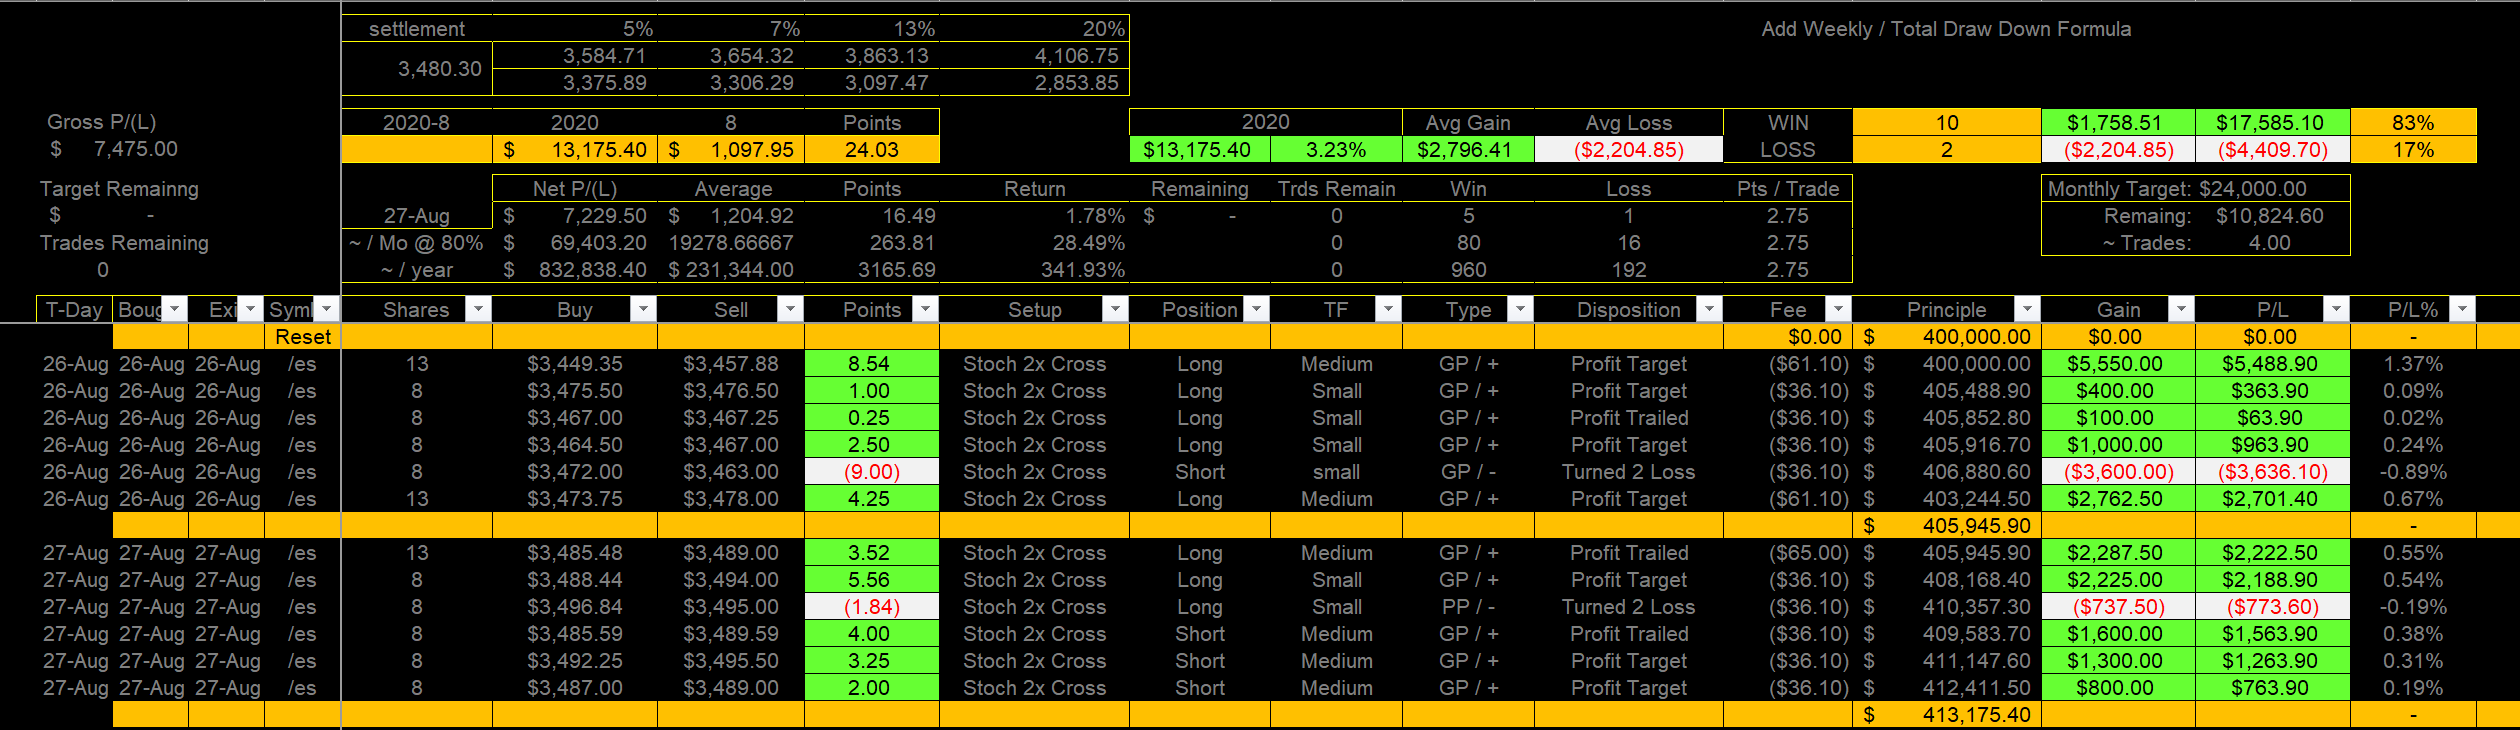This screenshot has height=730, width=2520.
Task: Open the Principle column filter dropdown
Action: [2027, 310]
